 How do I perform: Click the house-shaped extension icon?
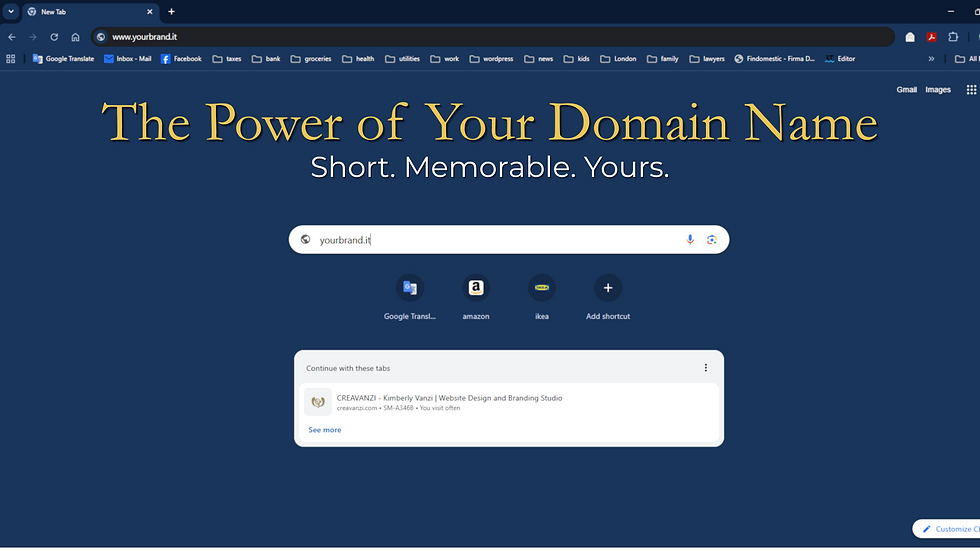tap(910, 37)
